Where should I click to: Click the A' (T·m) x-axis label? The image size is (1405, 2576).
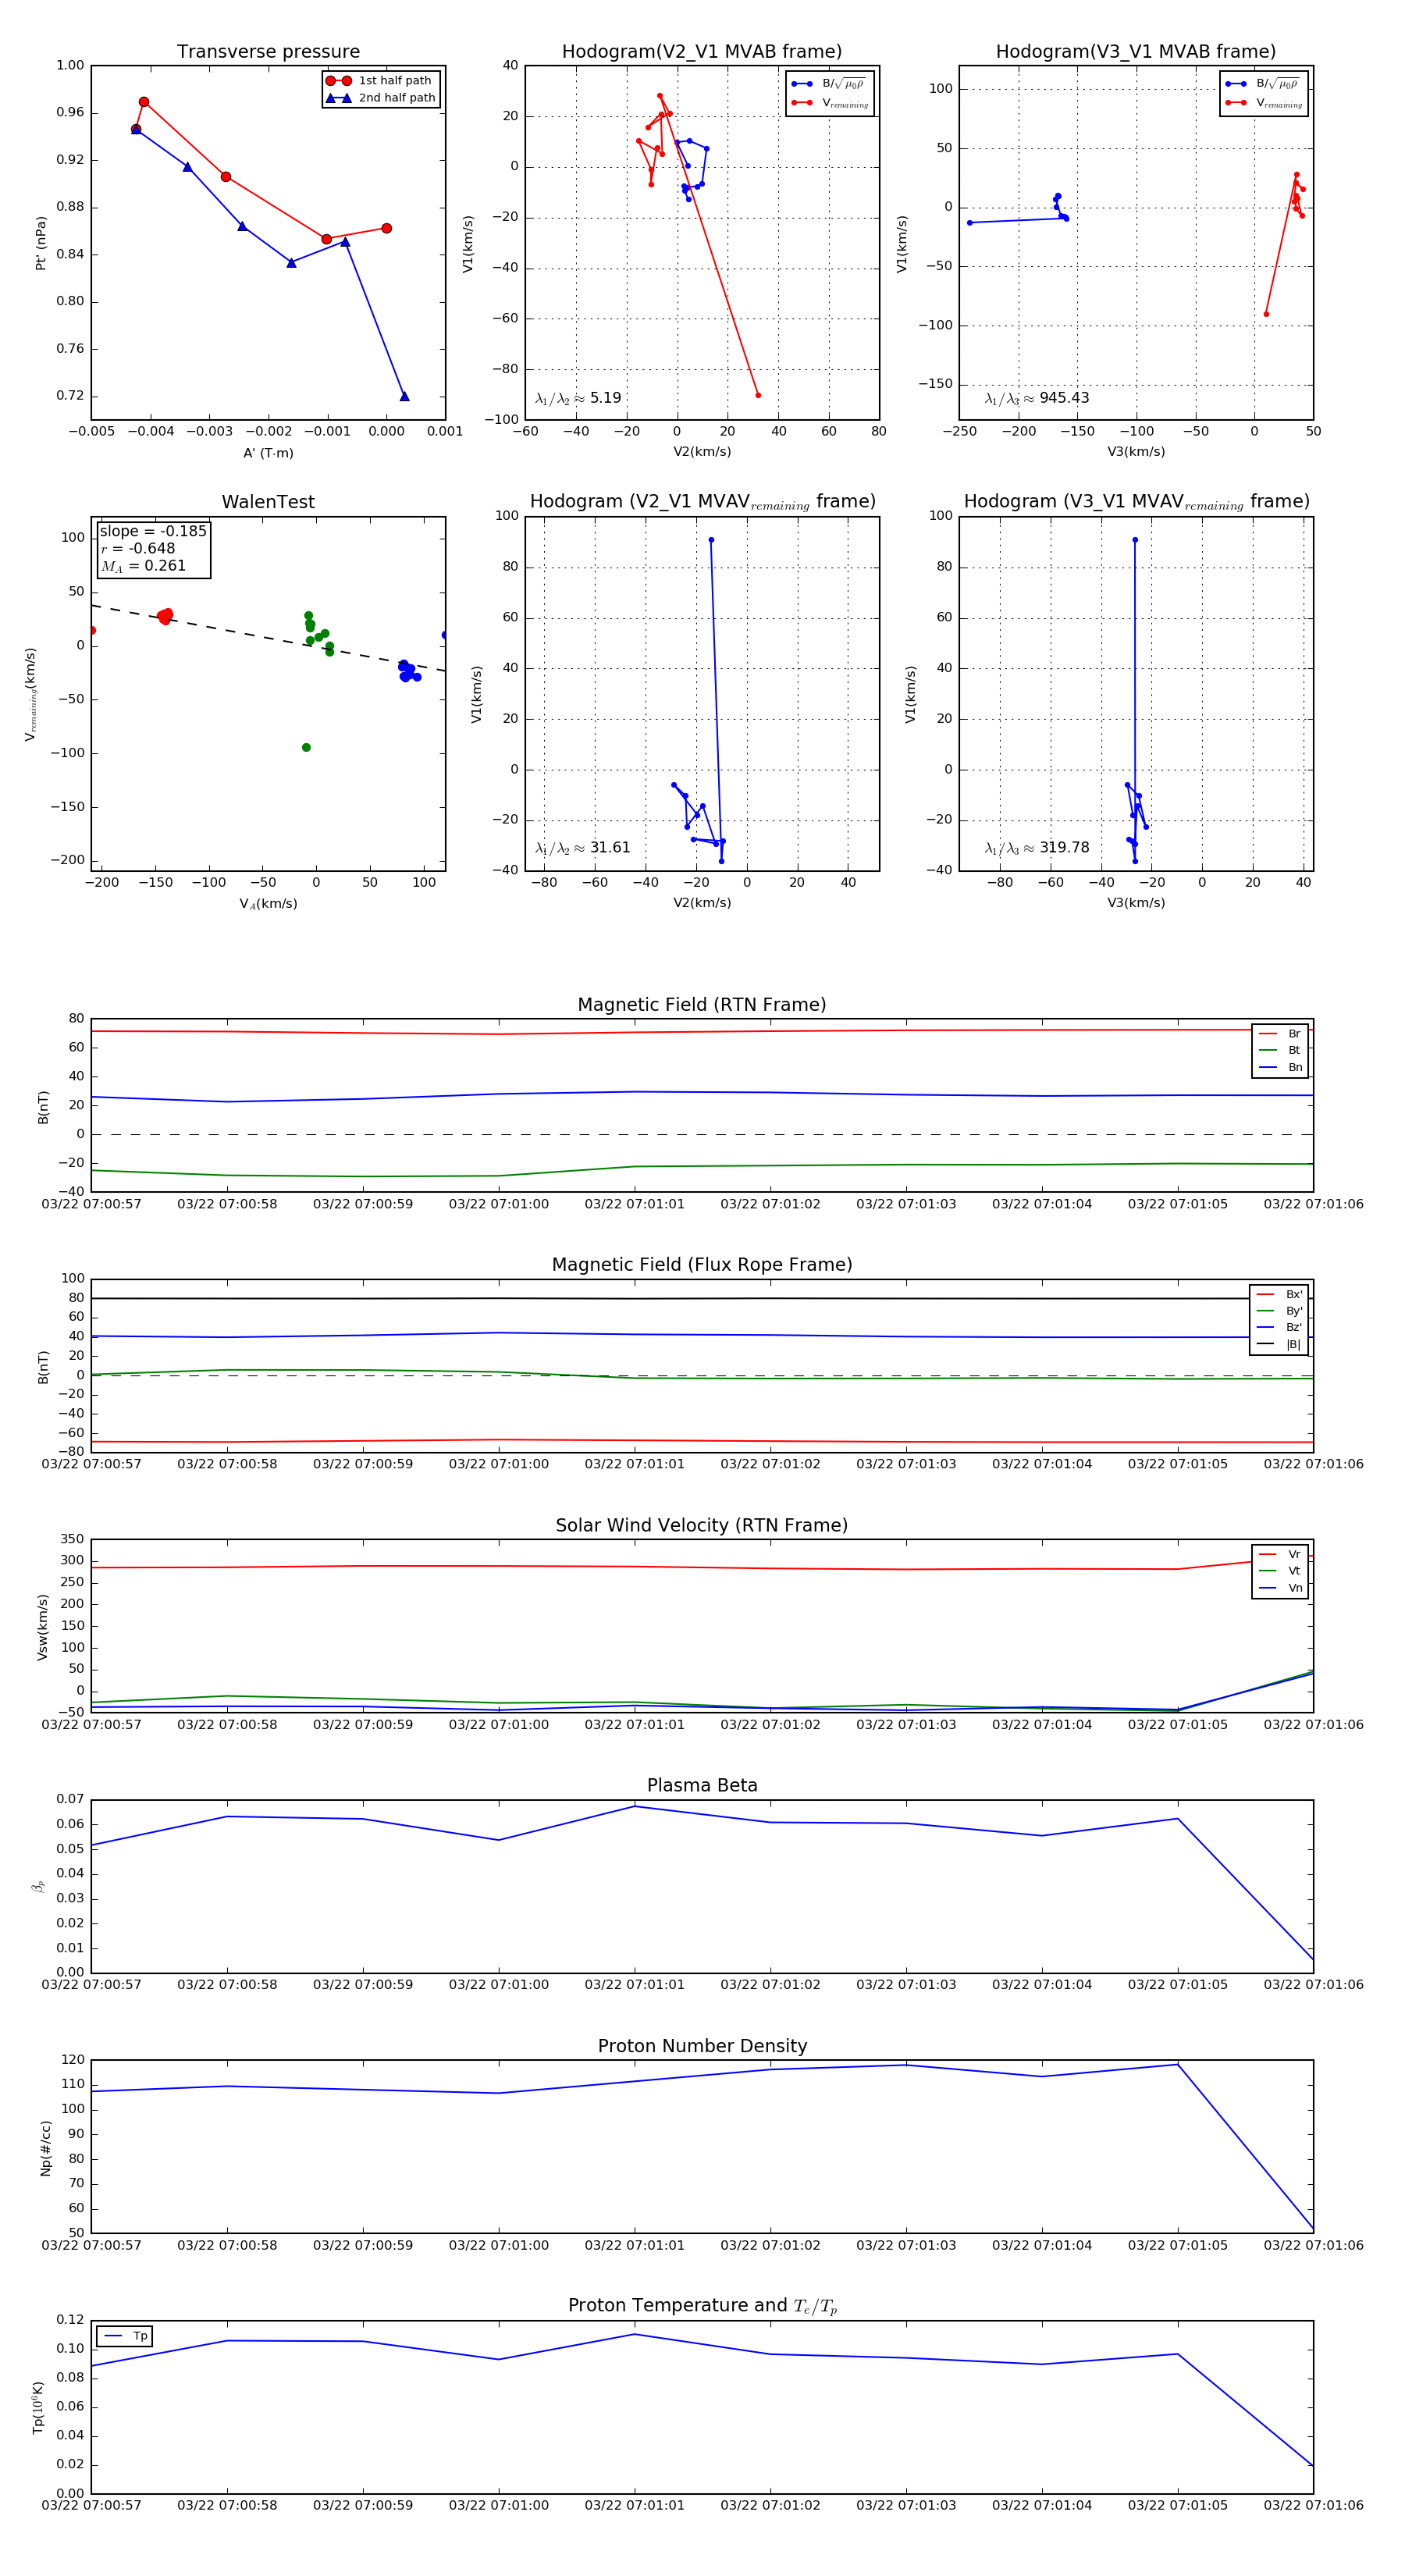pyautogui.click(x=268, y=453)
